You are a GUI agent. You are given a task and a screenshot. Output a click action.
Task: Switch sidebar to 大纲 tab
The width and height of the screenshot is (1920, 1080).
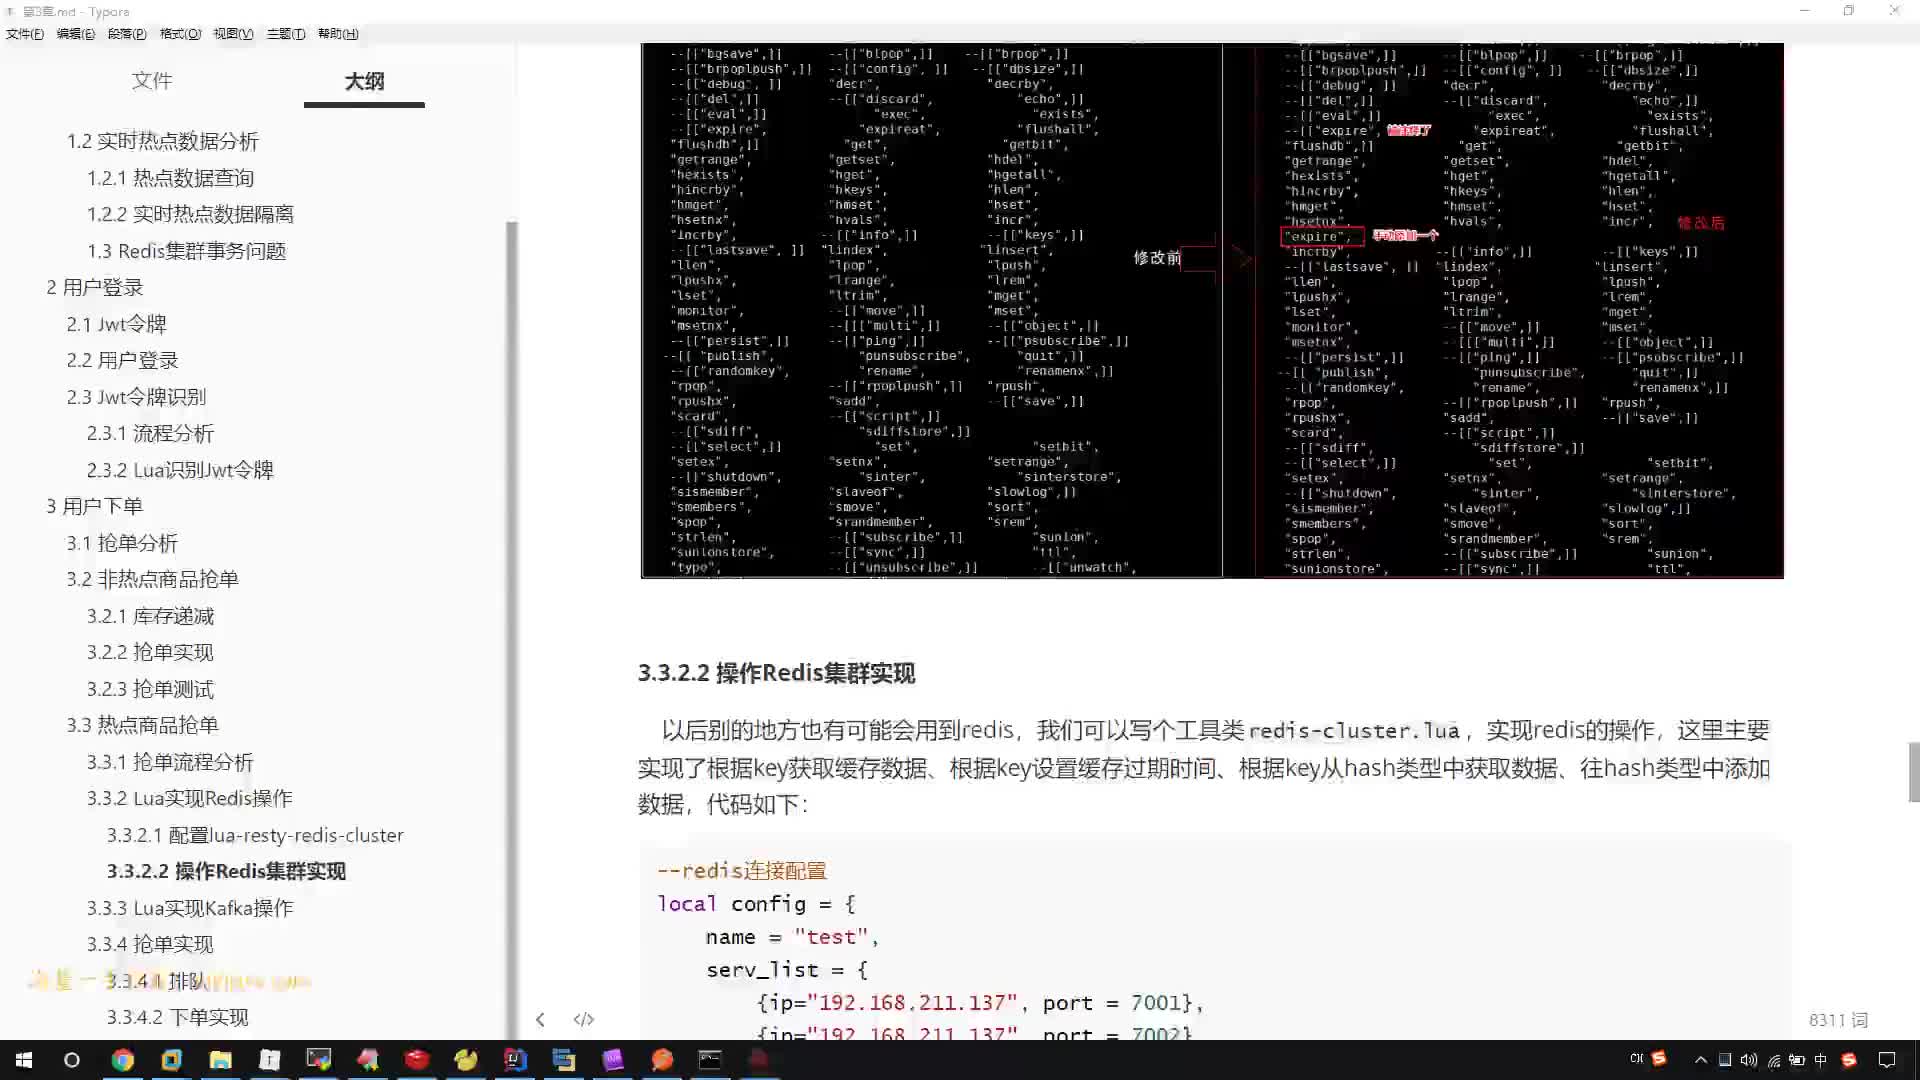[364, 81]
